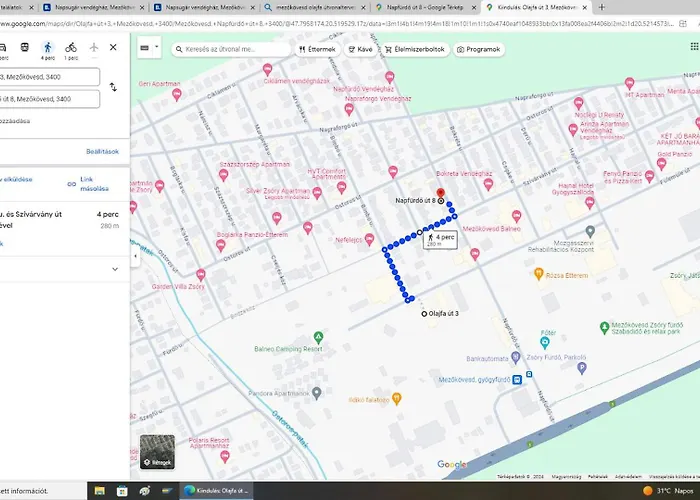Click the Polaris Resort Apartmanház pin
Screen dimensions: 700x500
225,457
